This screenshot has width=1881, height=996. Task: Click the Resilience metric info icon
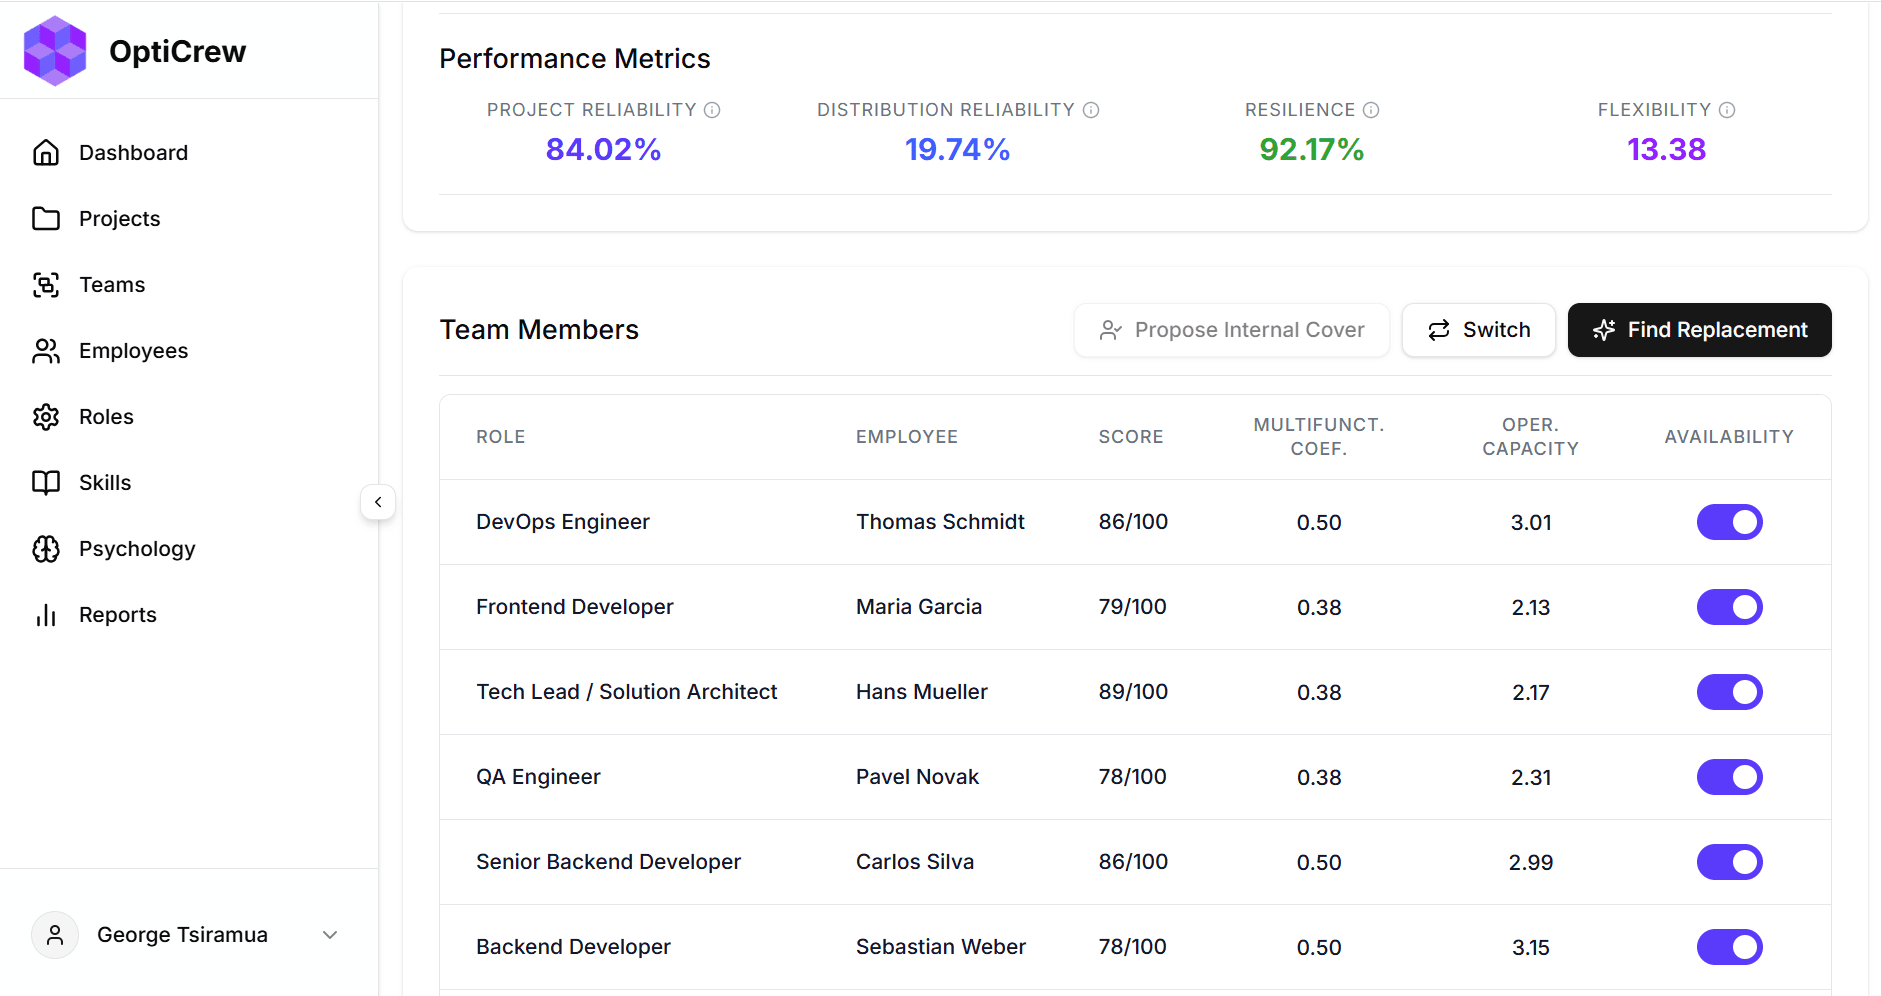tap(1371, 110)
